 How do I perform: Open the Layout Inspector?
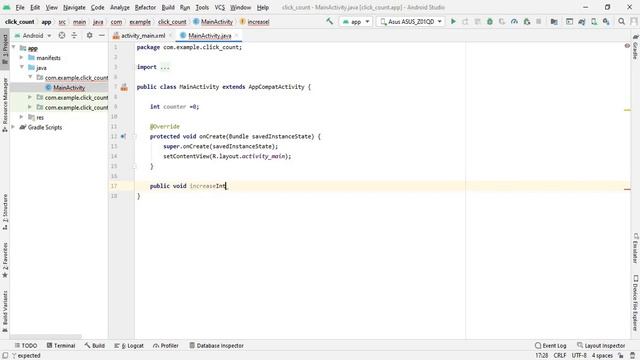[601, 346]
